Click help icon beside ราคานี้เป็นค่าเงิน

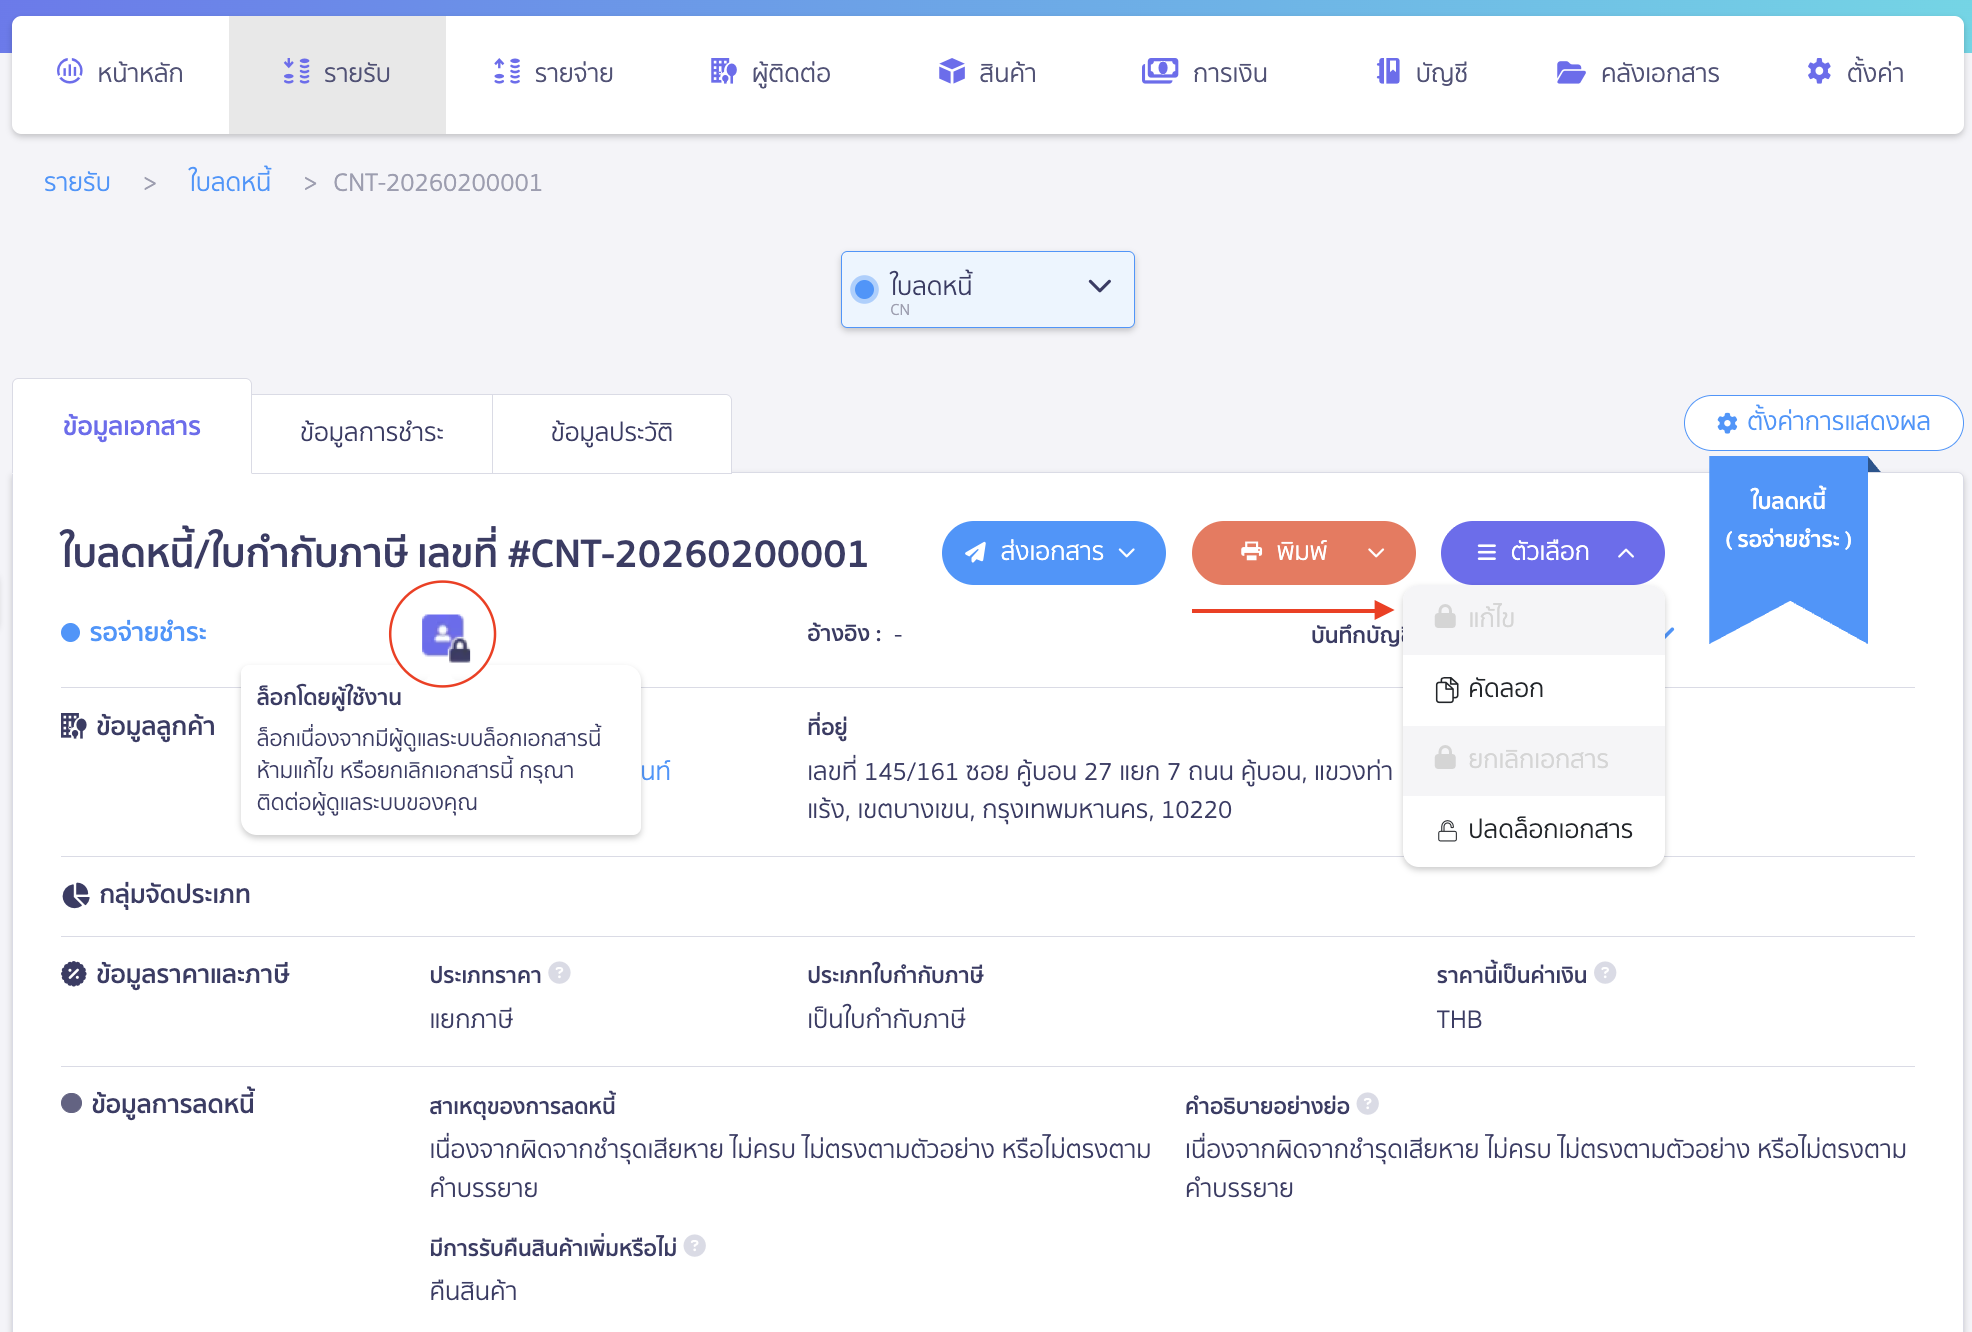click(x=1605, y=973)
